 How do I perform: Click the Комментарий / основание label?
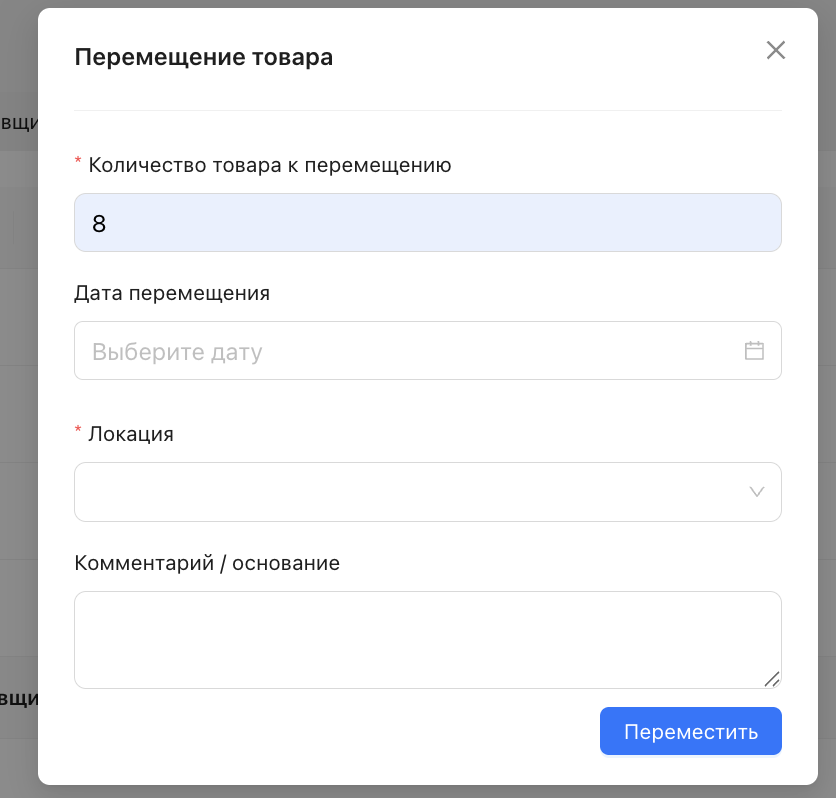pos(207,563)
